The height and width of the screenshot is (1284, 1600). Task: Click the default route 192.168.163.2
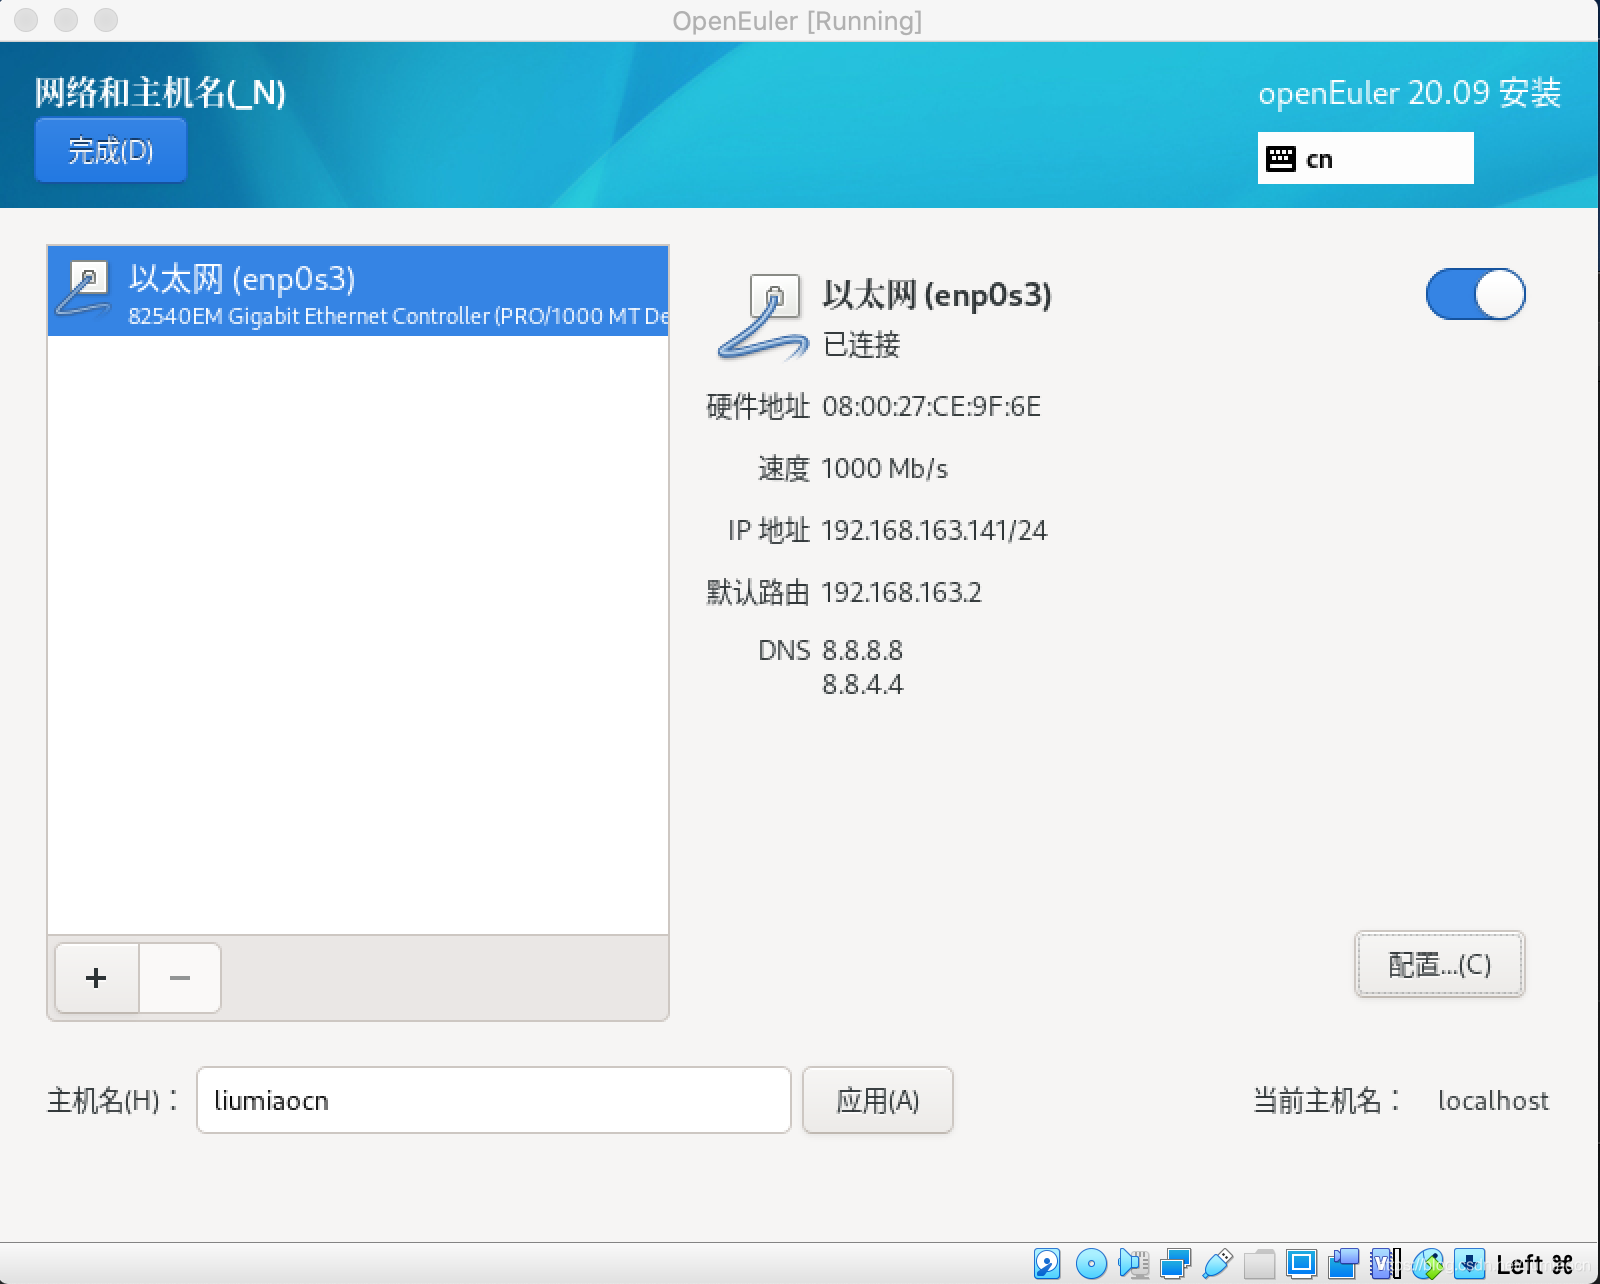coord(901,592)
